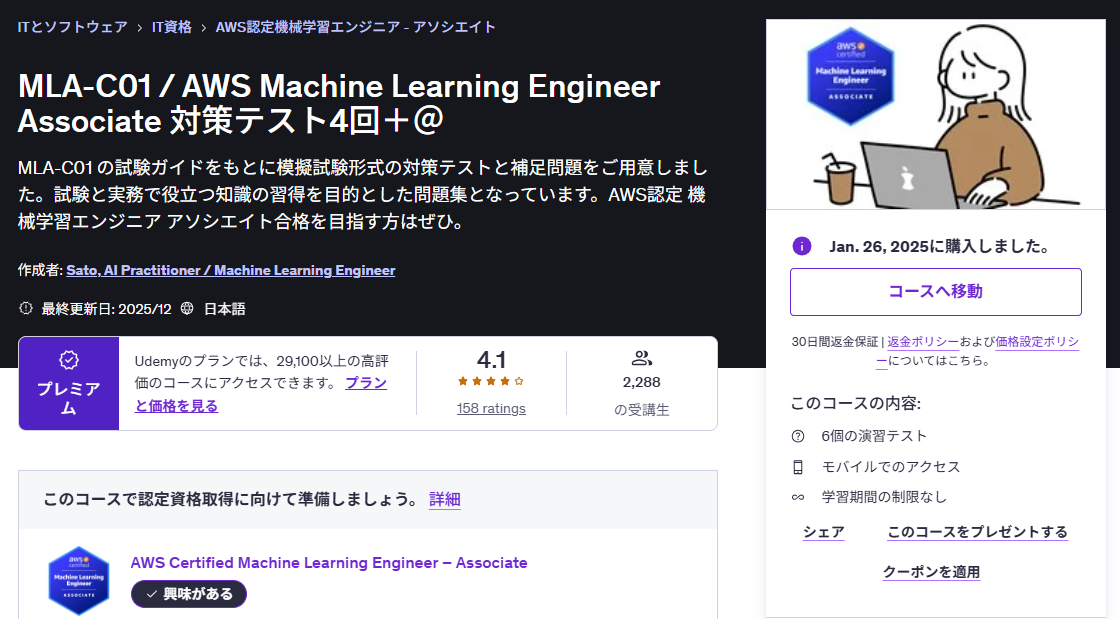The image size is (1120, 619).
Task: Click the purple purchase info icon
Action: [801, 246]
